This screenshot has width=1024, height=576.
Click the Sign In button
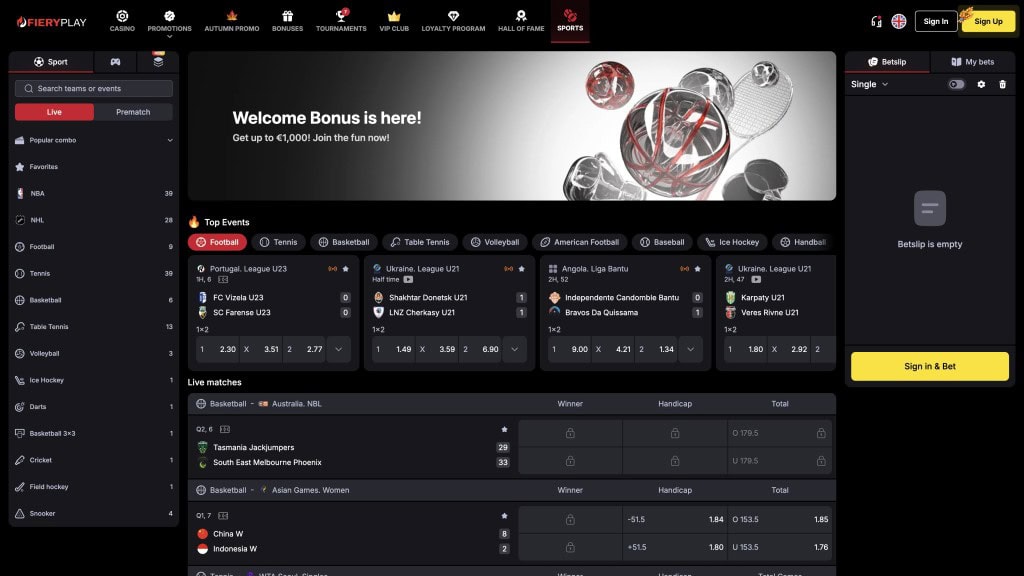(x=936, y=22)
